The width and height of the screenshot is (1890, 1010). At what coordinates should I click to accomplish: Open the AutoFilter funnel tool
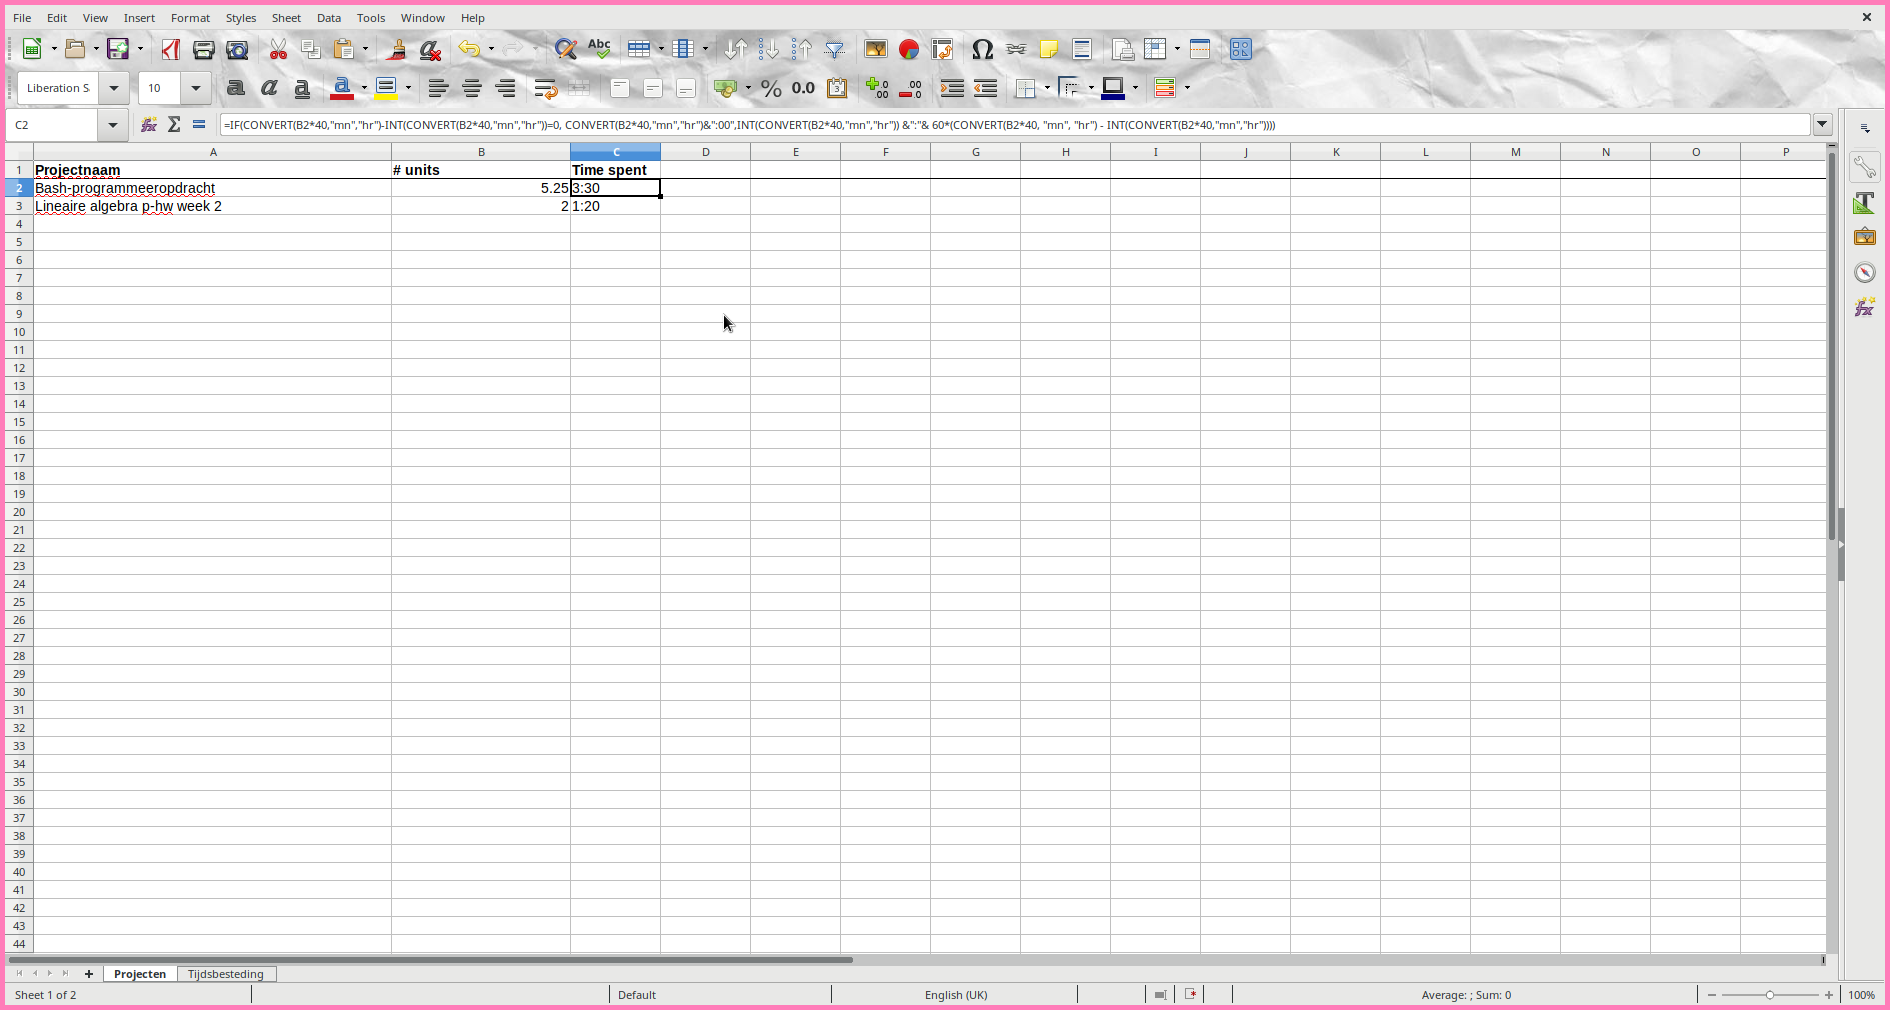coord(834,49)
